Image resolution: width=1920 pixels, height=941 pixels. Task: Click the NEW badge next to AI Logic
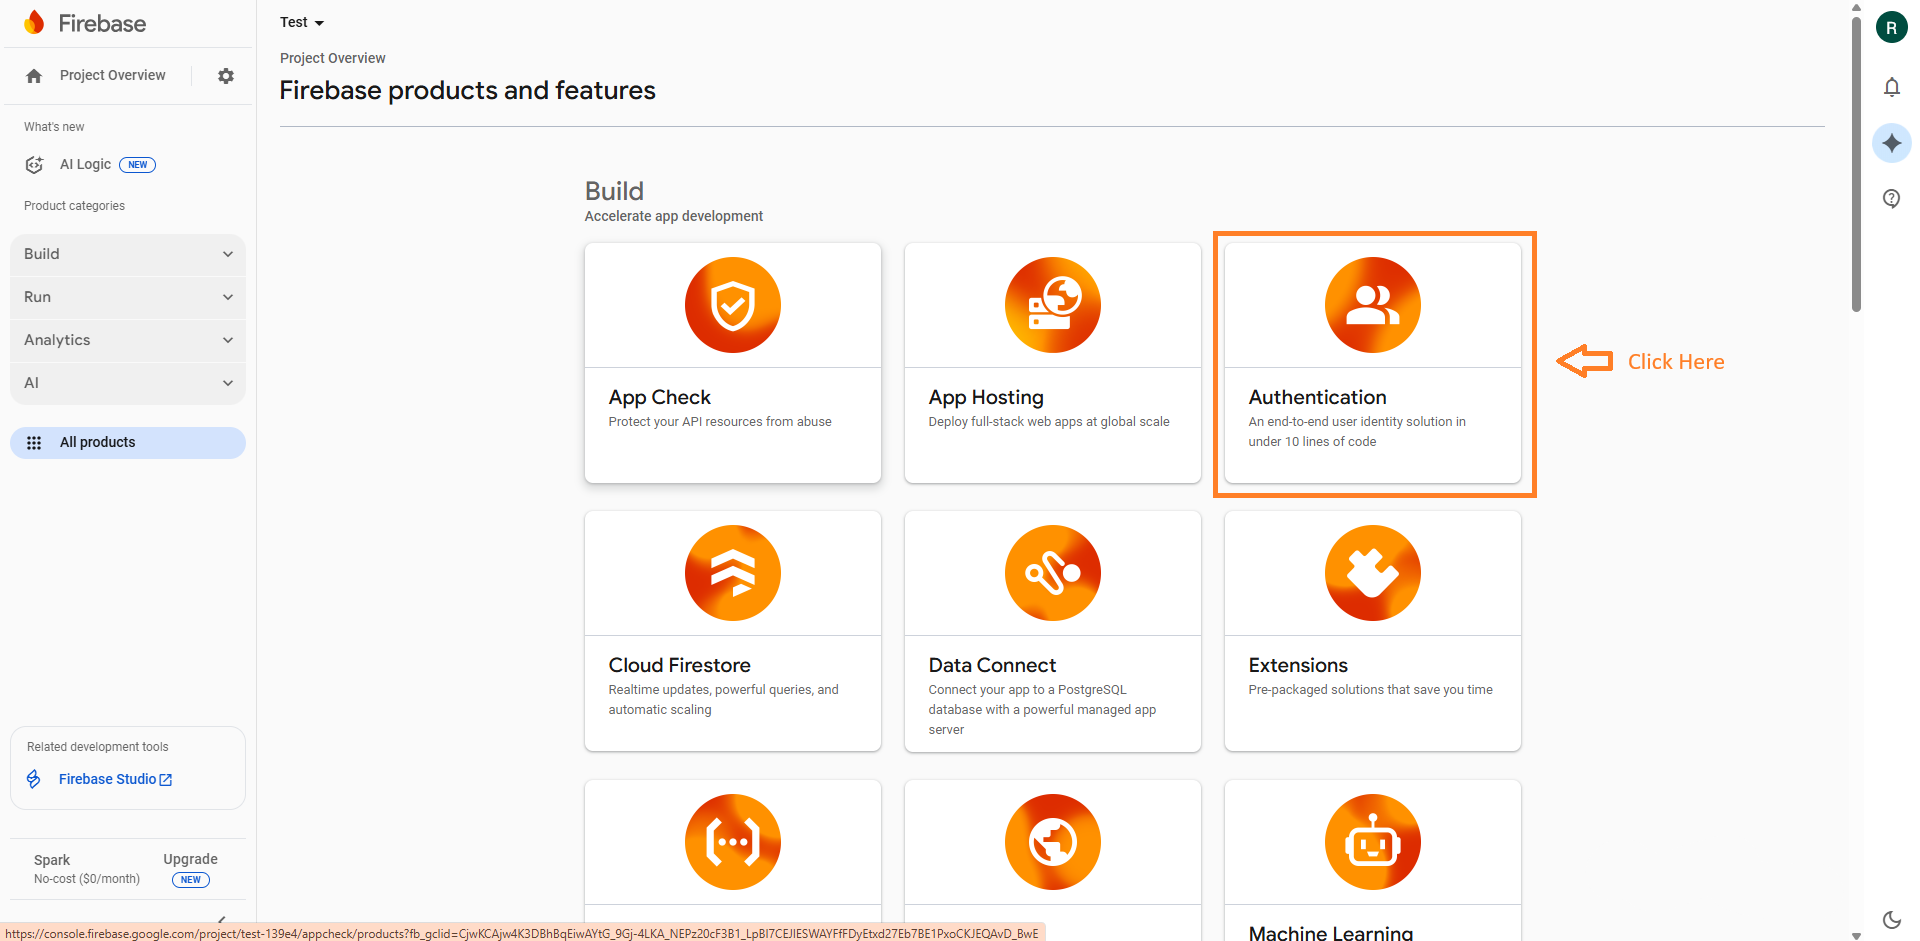(138, 165)
